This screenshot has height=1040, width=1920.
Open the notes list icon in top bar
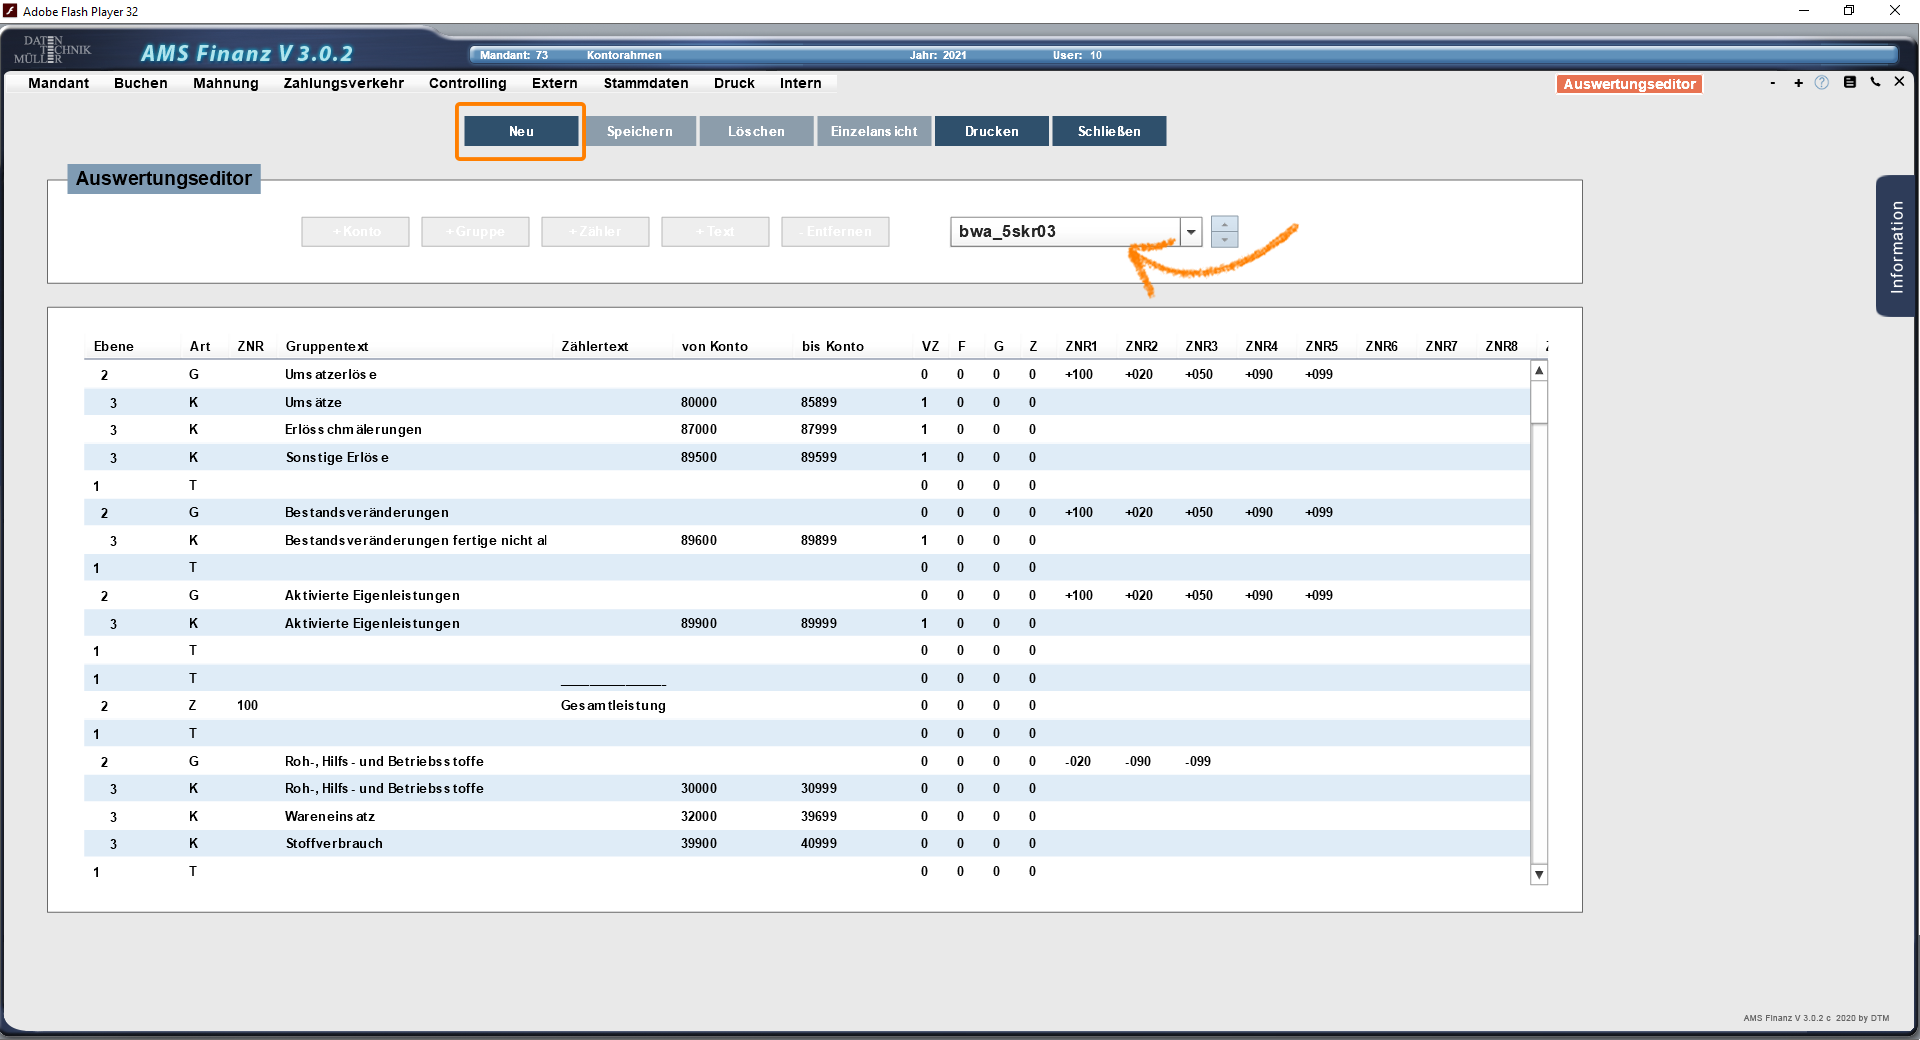pos(1849,83)
